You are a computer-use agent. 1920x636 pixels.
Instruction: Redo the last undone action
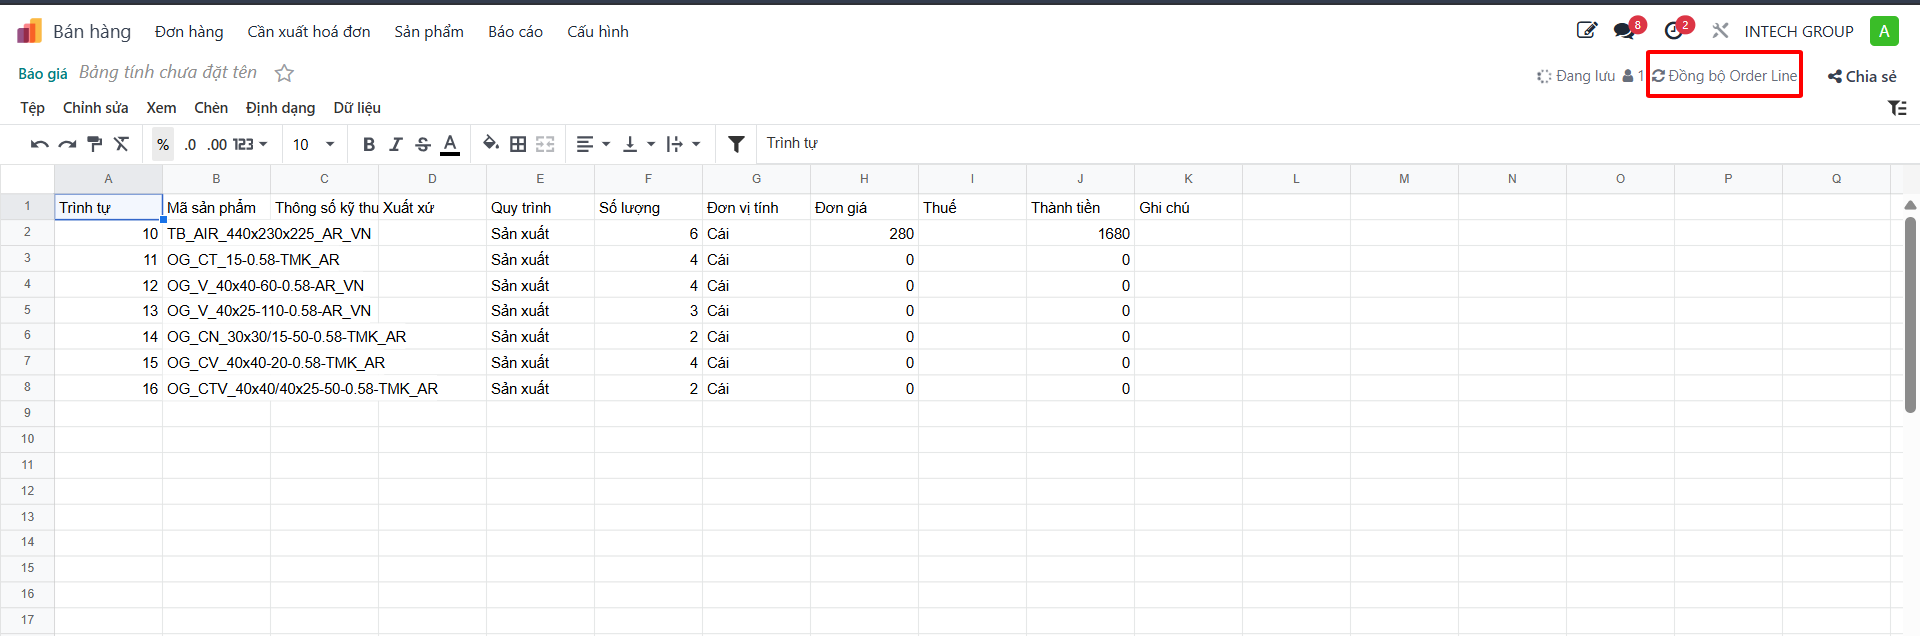(x=67, y=144)
